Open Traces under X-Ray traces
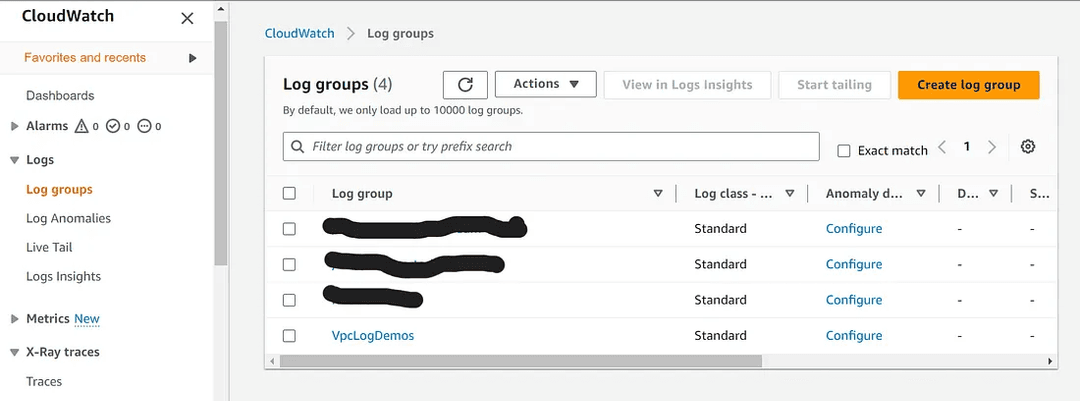 [44, 382]
